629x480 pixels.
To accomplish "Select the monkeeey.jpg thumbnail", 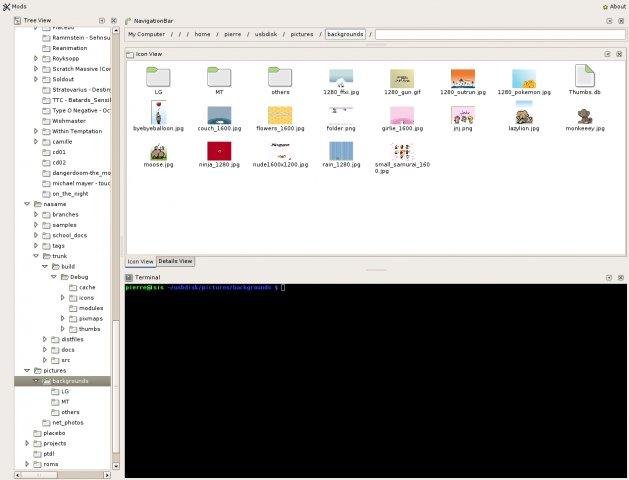I will [x=585, y=116].
